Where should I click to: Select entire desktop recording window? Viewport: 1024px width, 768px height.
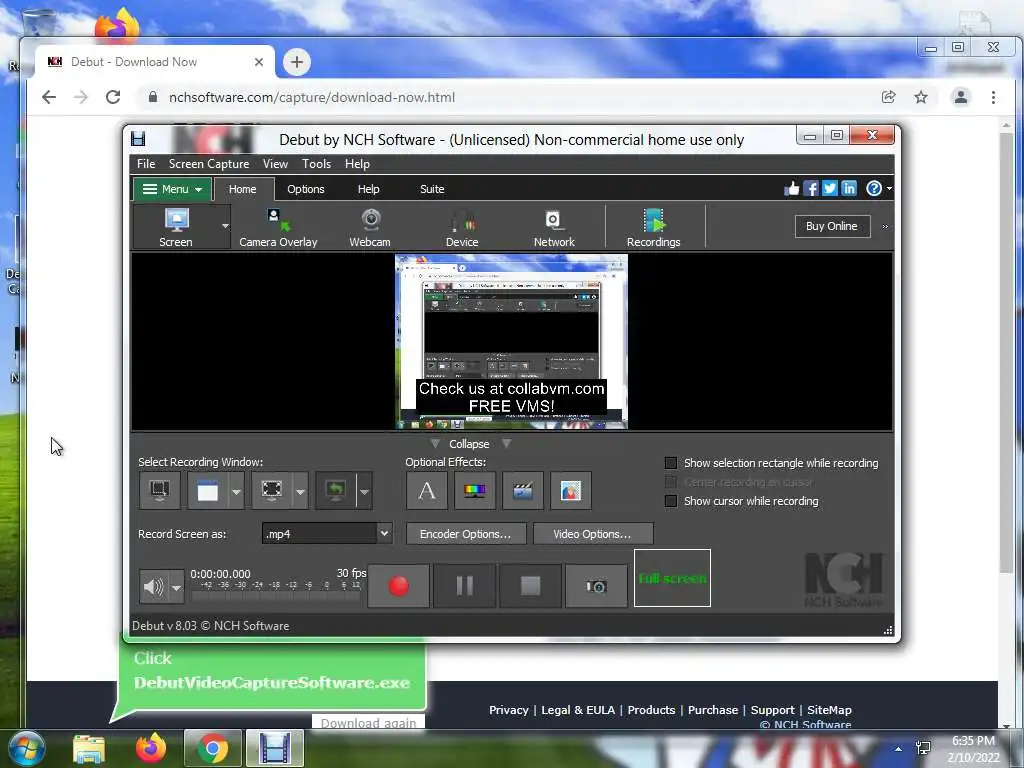159,490
